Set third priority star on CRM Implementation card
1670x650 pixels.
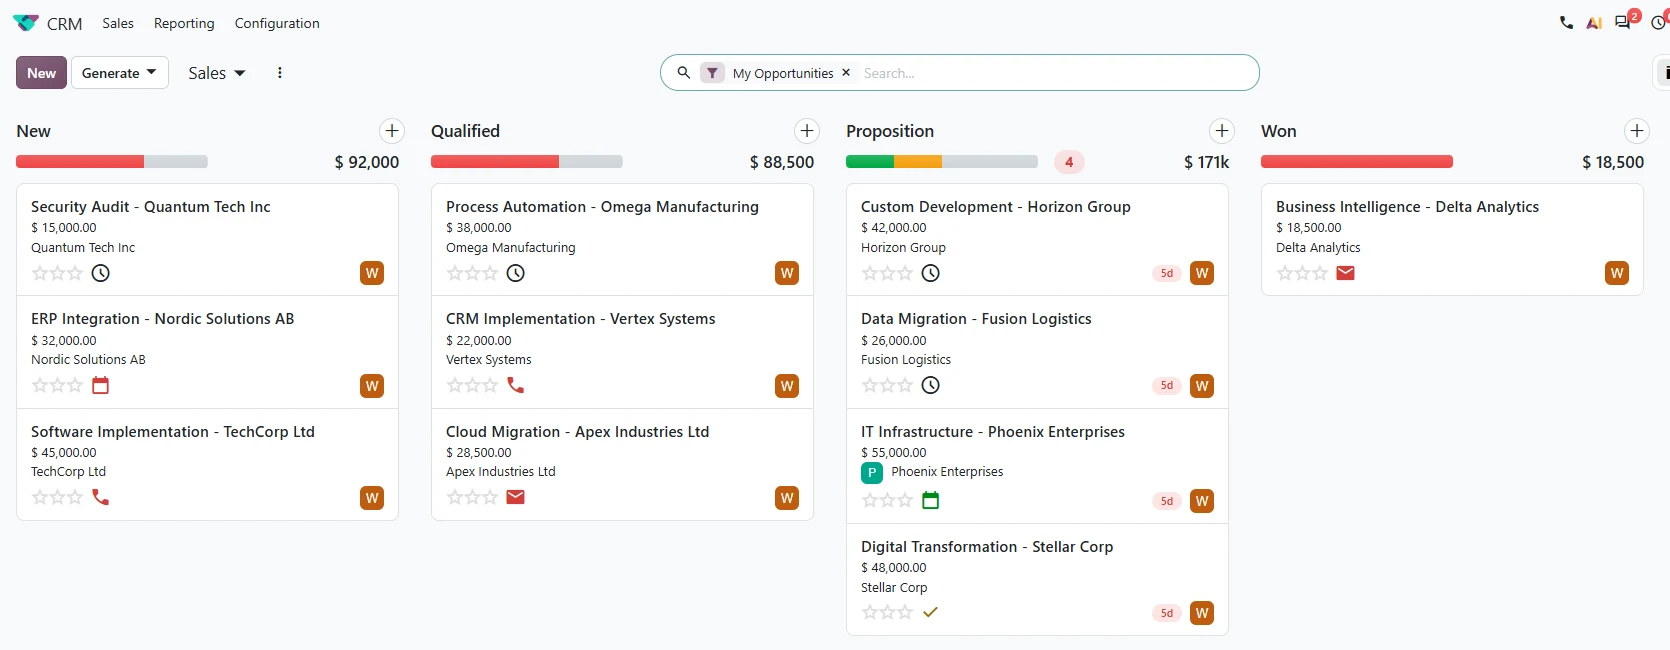click(489, 385)
